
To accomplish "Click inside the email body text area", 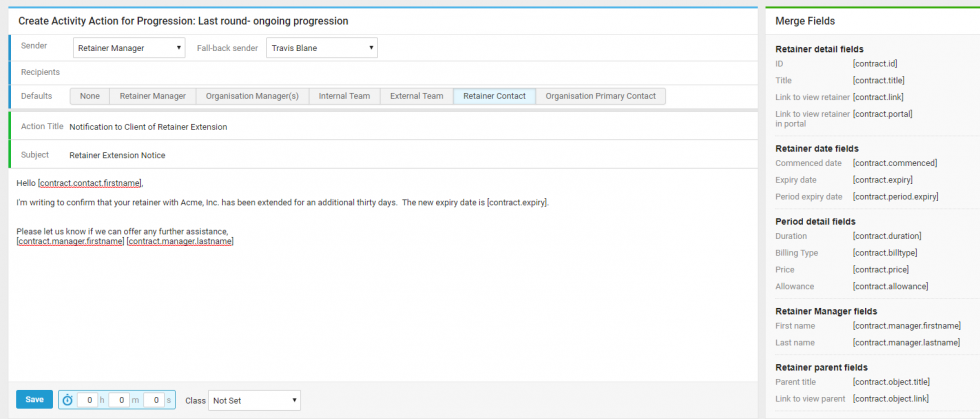I will click(380, 300).
